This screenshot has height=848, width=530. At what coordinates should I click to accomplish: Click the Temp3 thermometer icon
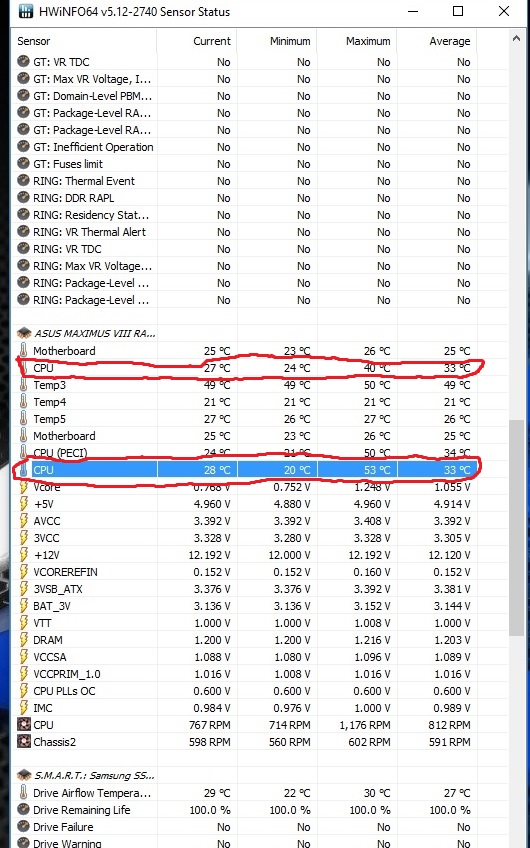pos(23,385)
